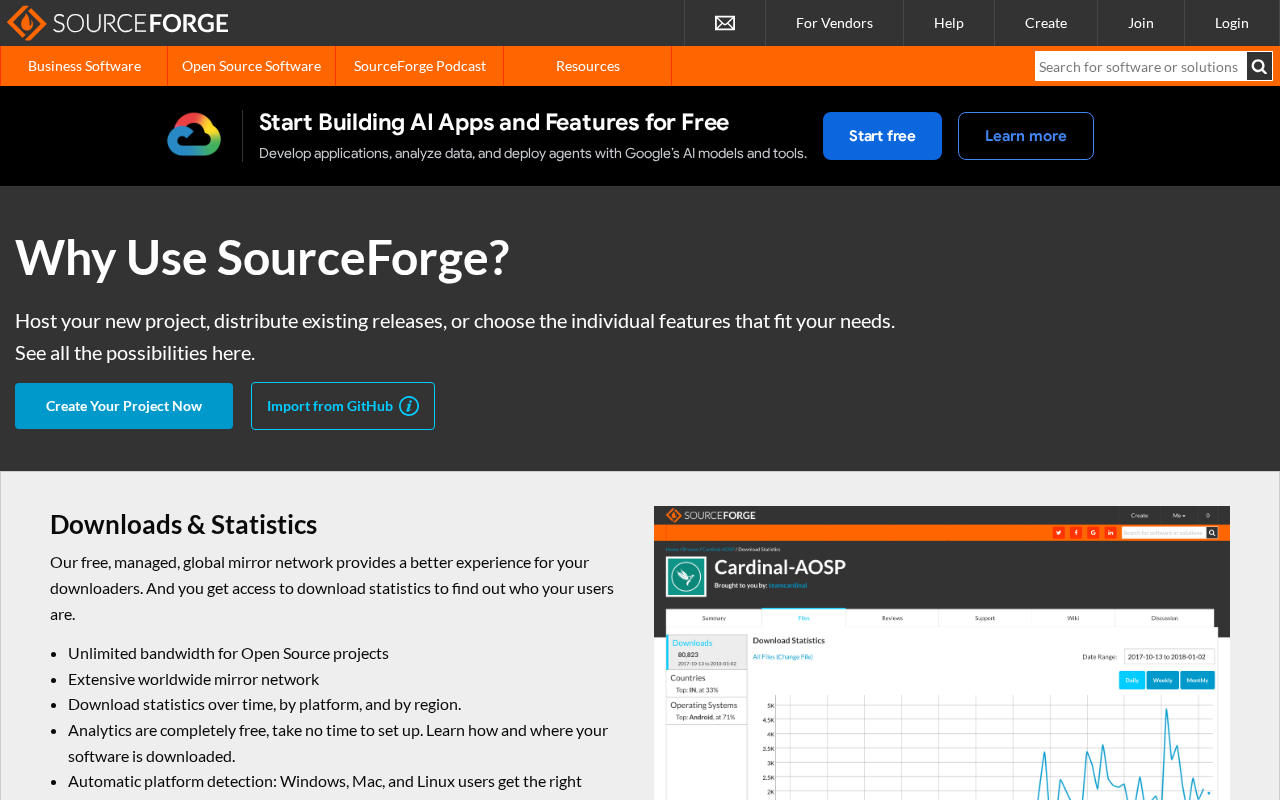Open the Open Source Software menu
The image size is (1280, 800).
252,66
